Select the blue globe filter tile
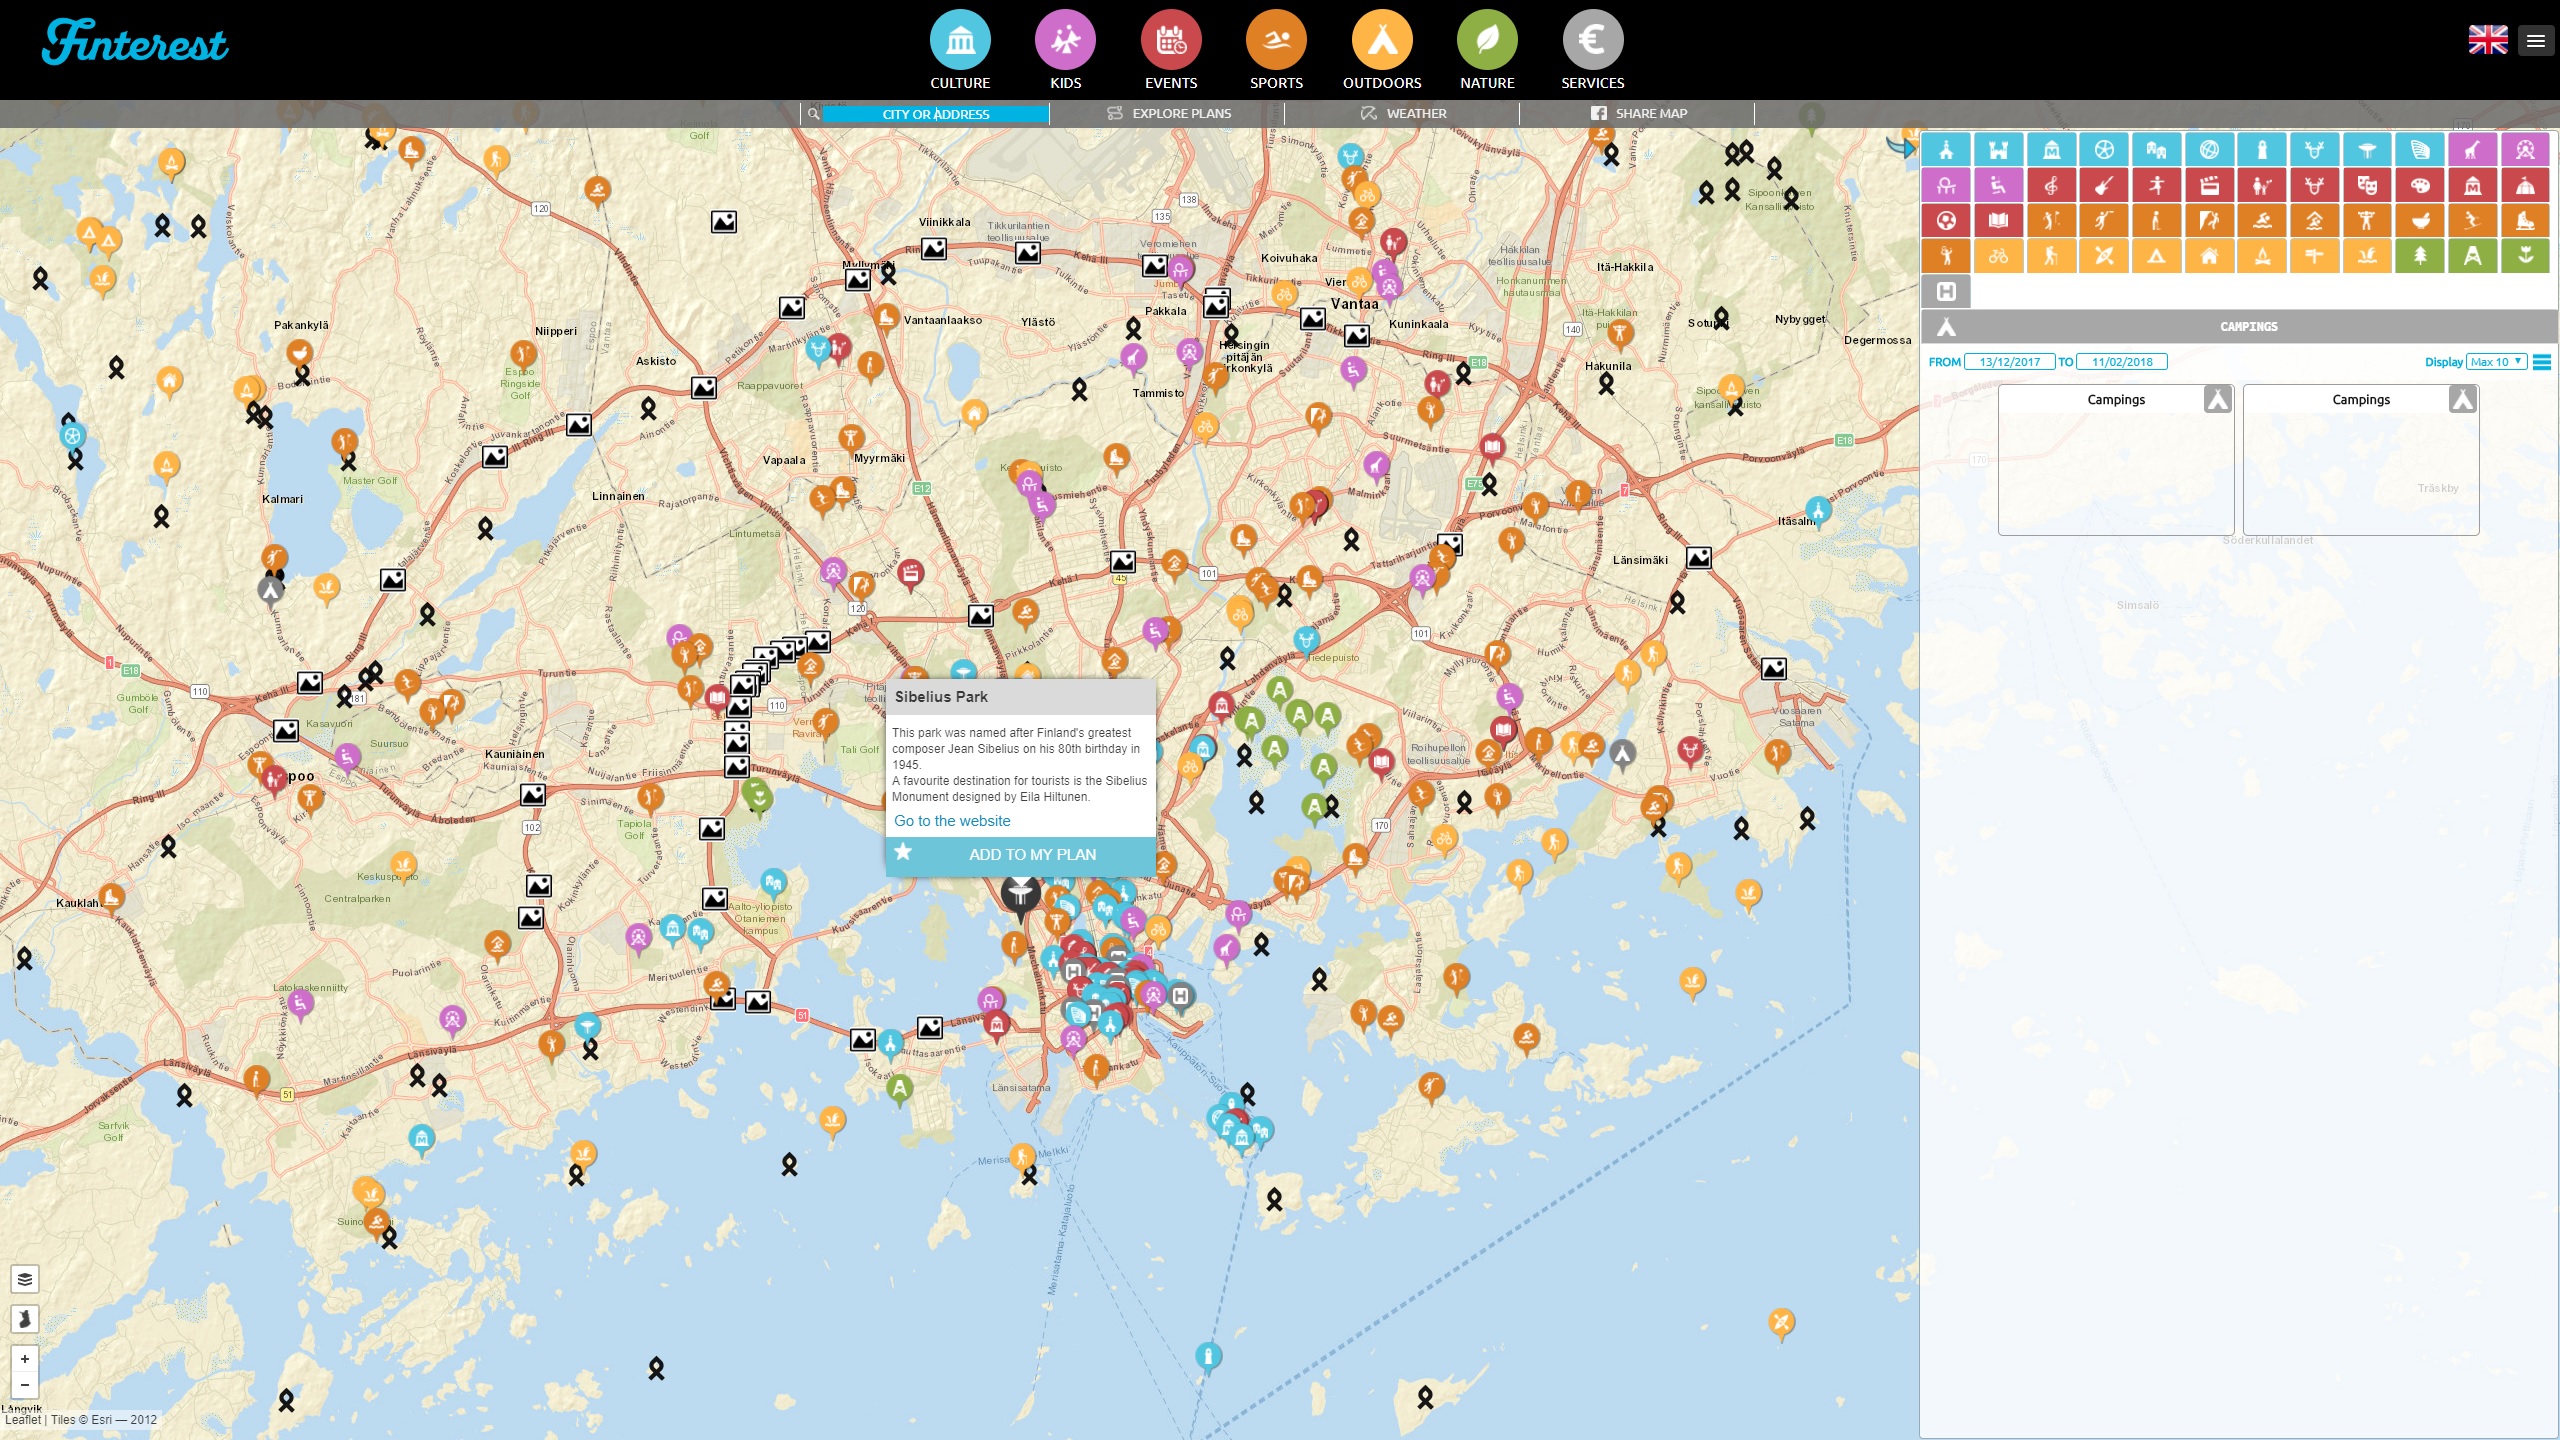Image resolution: width=2560 pixels, height=1440 pixels. [2209, 149]
